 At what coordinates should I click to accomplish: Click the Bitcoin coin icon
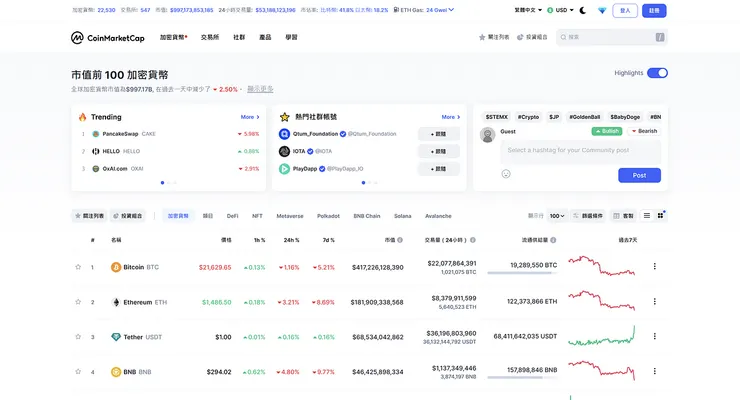tap(116, 267)
